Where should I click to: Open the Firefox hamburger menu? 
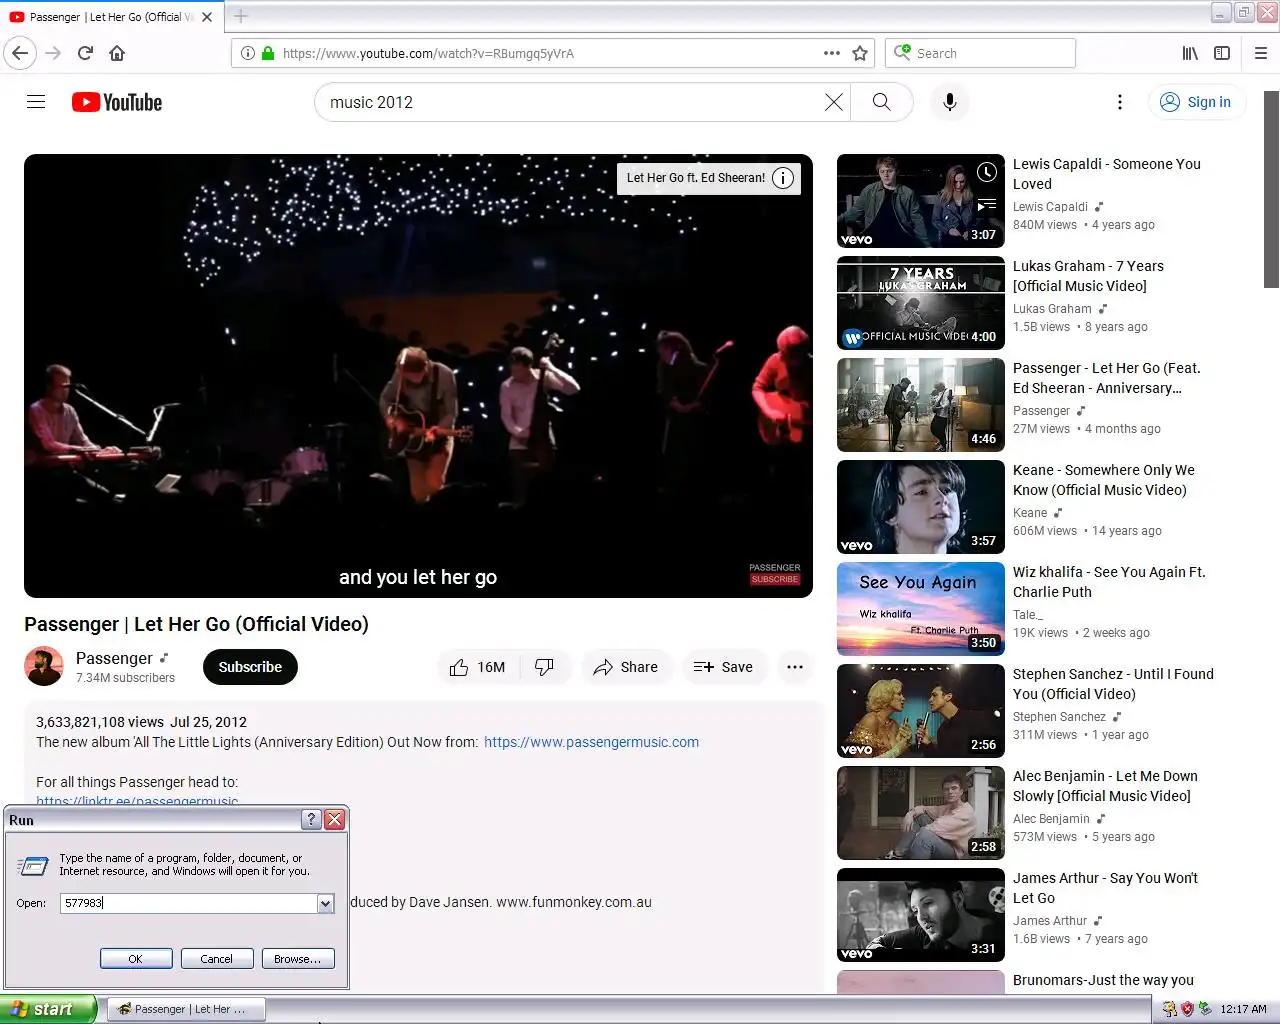pyautogui.click(x=1261, y=53)
